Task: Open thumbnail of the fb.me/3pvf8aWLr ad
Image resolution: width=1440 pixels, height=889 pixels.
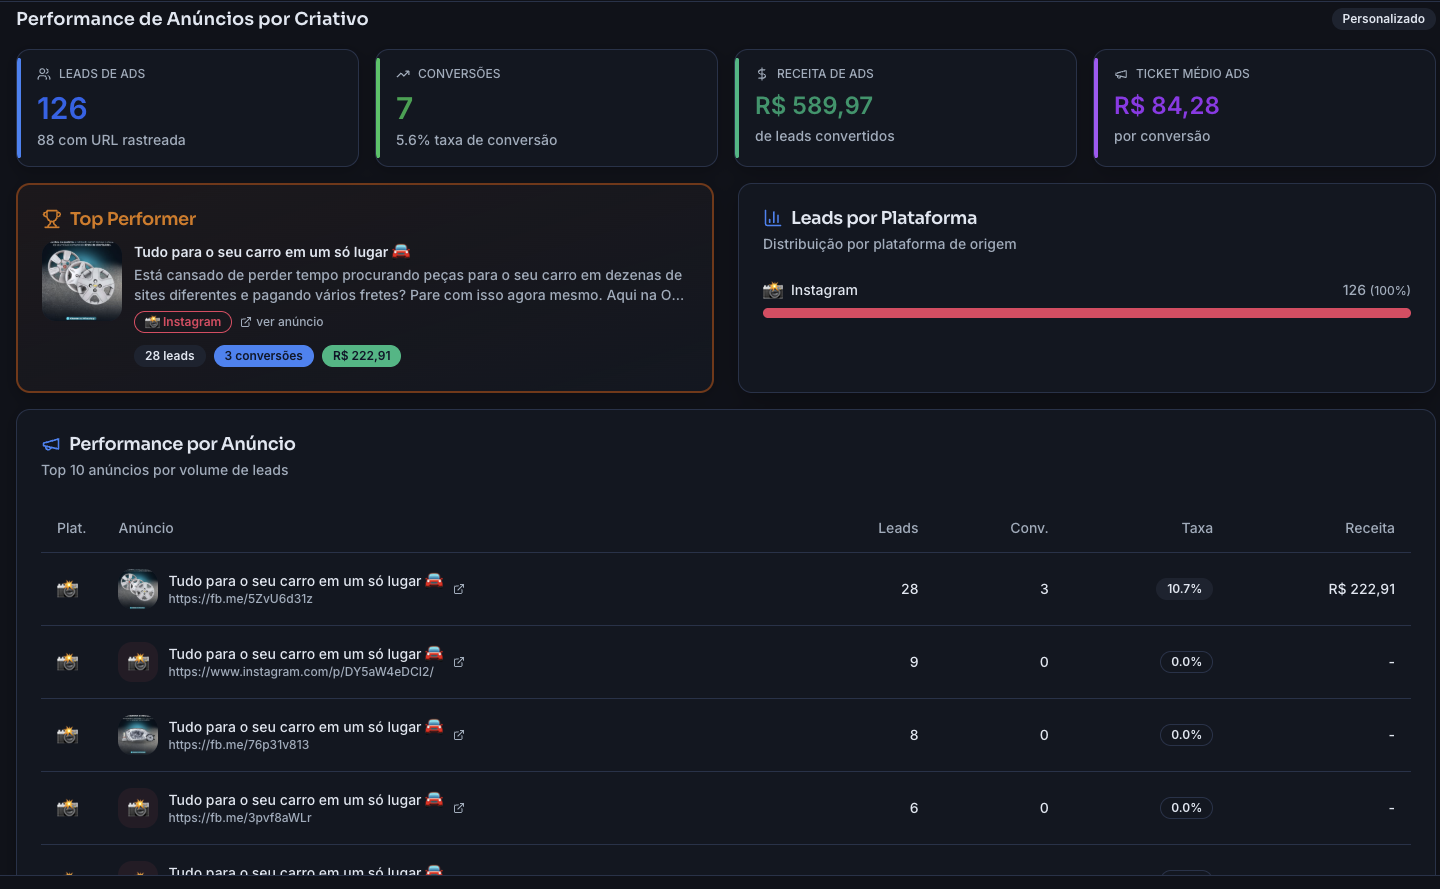Action: [x=138, y=808]
